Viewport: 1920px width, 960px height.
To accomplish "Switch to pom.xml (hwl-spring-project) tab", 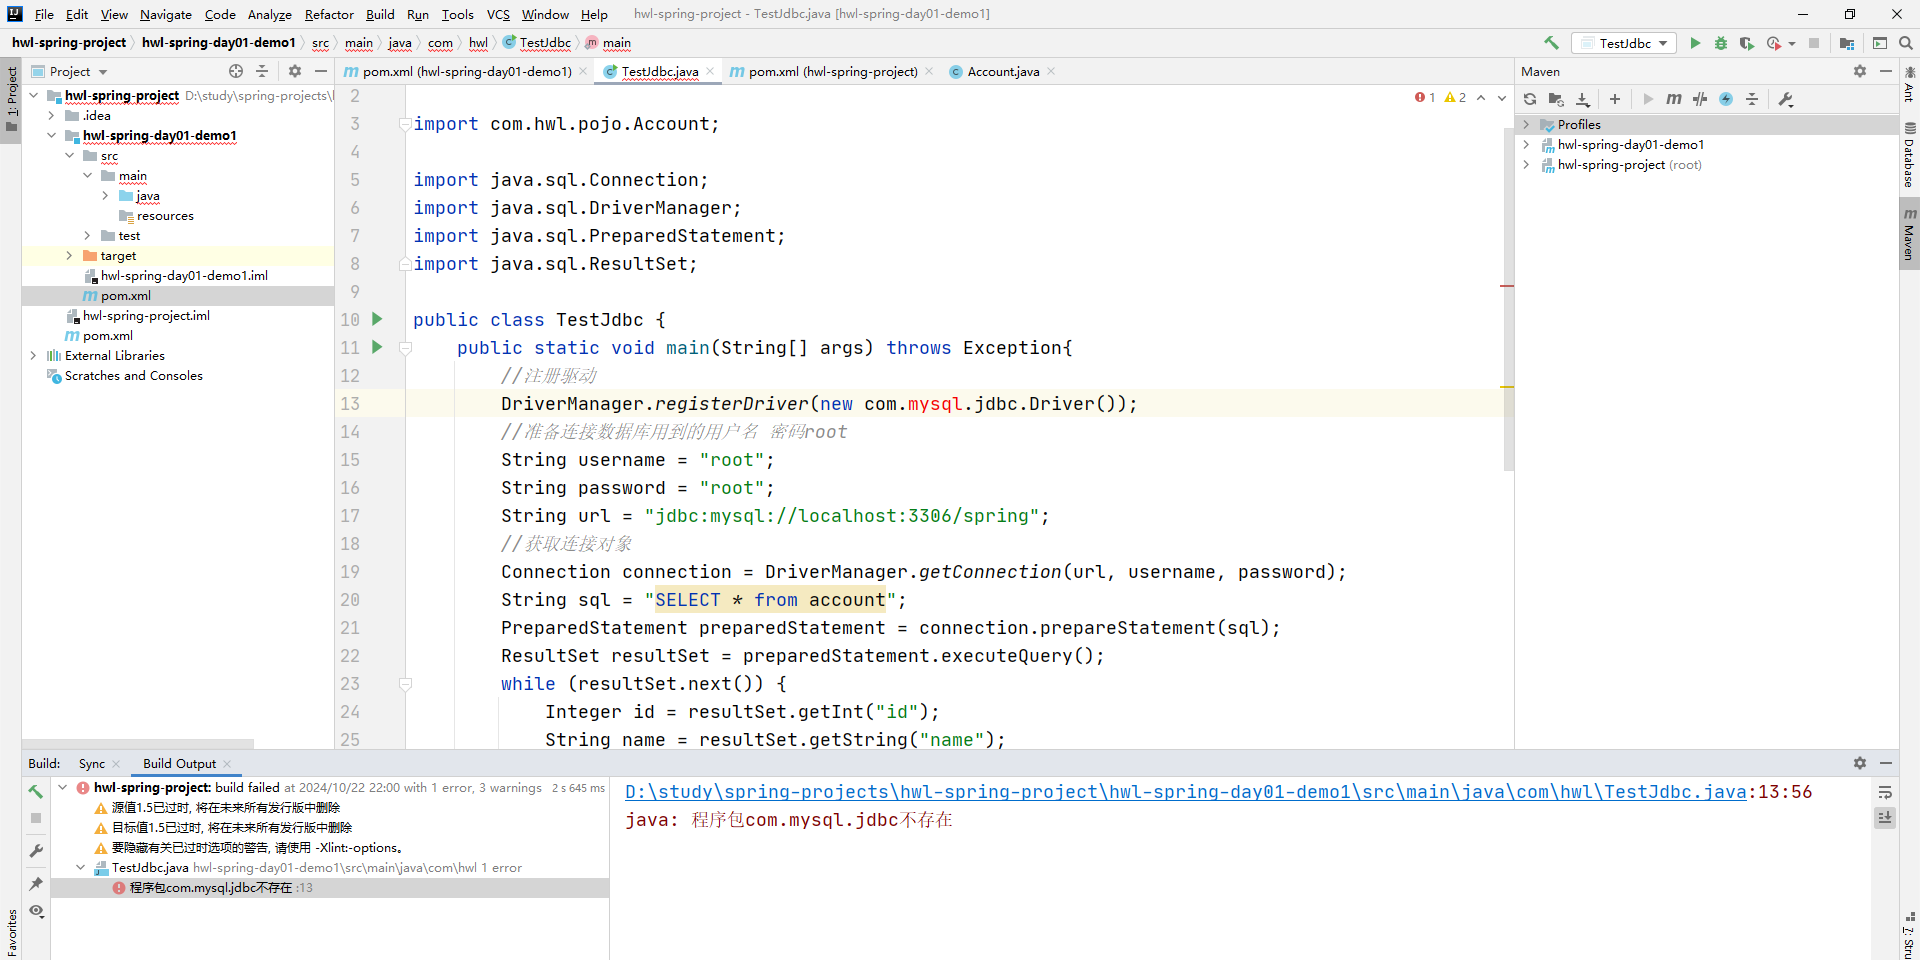I will (x=832, y=71).
